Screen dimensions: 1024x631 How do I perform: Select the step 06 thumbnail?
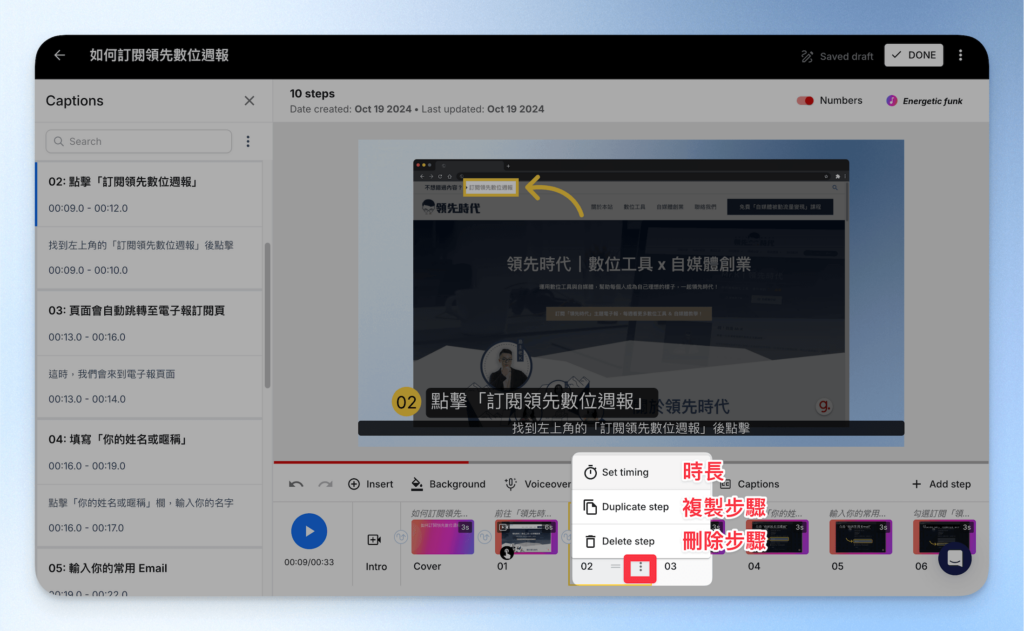(944, 537)
